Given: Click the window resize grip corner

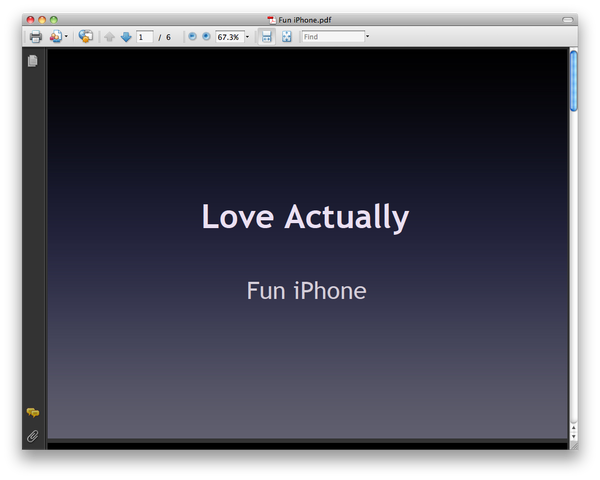Looking at the screenshot, I should pos(574,445).
